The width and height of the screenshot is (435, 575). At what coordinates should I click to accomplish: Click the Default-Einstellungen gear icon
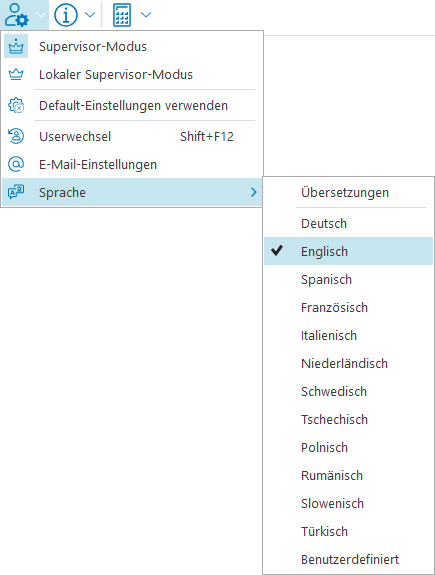click(x=16, y=106)
